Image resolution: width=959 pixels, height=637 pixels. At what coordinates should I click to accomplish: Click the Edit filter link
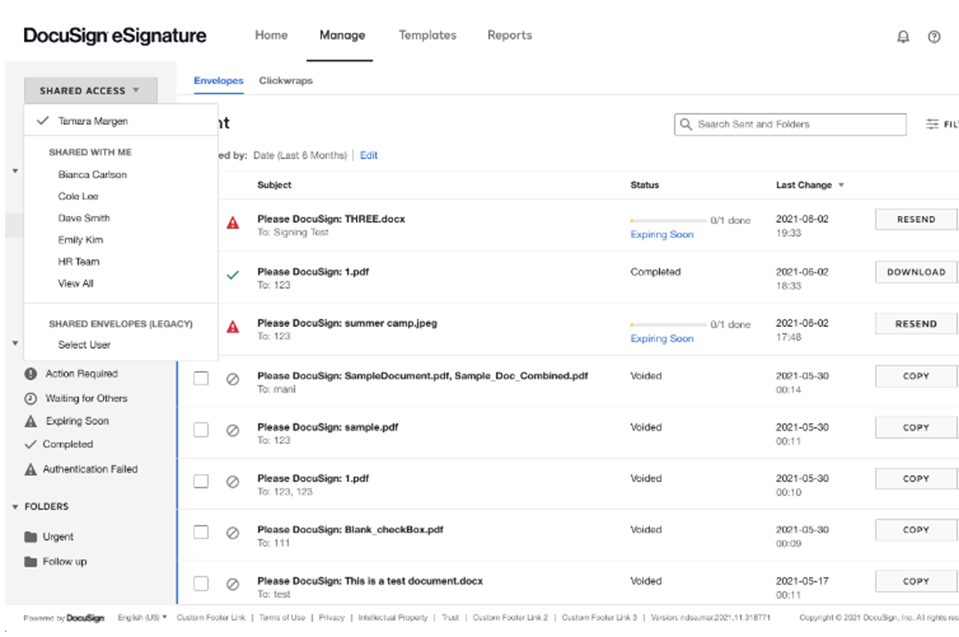[368, 155]
